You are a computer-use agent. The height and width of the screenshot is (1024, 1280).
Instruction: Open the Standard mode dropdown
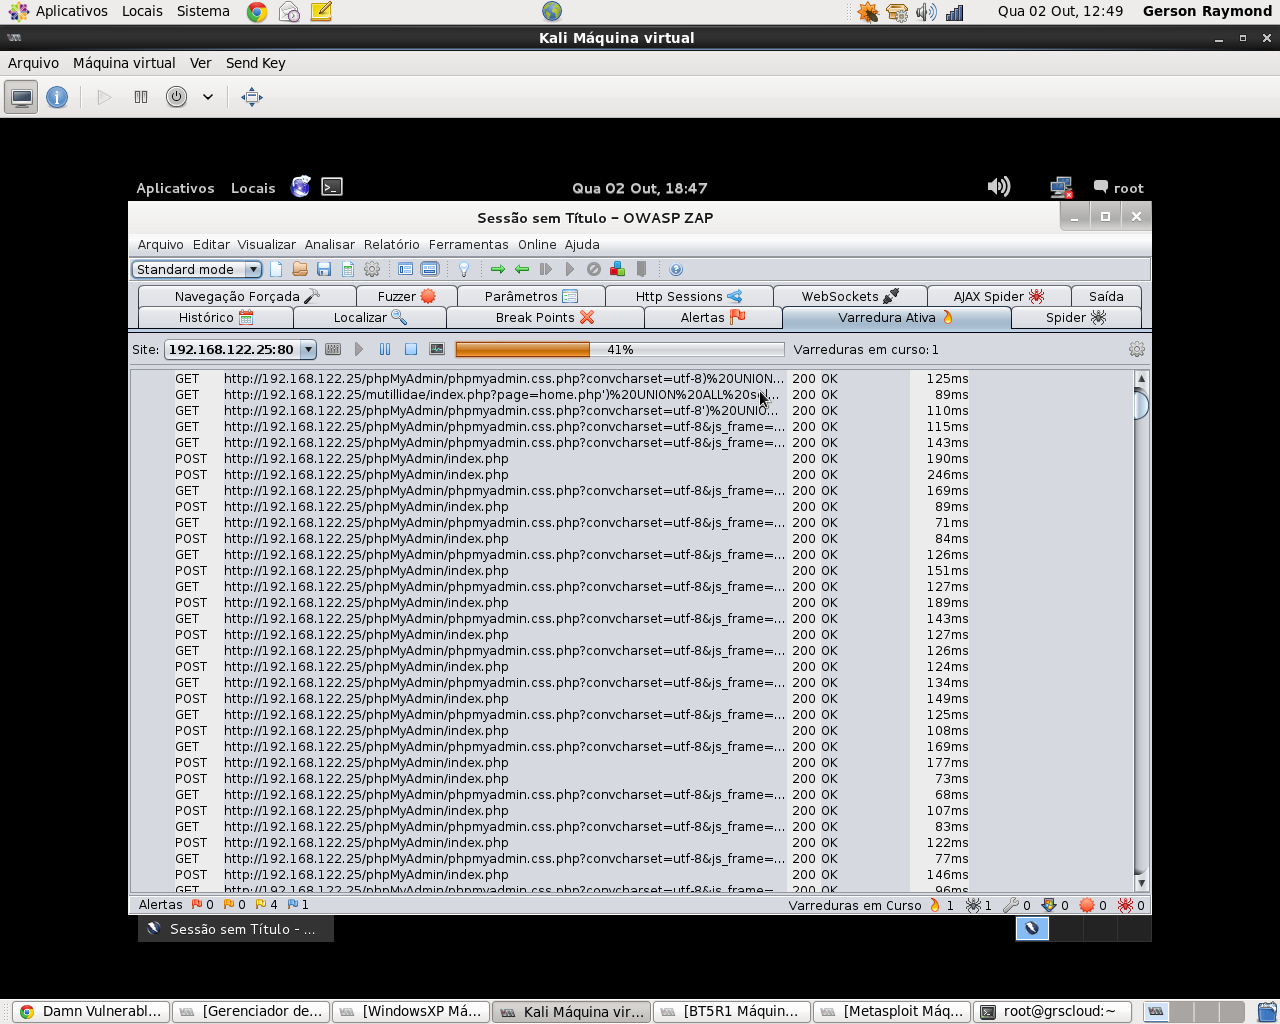[x=197, y=269]
